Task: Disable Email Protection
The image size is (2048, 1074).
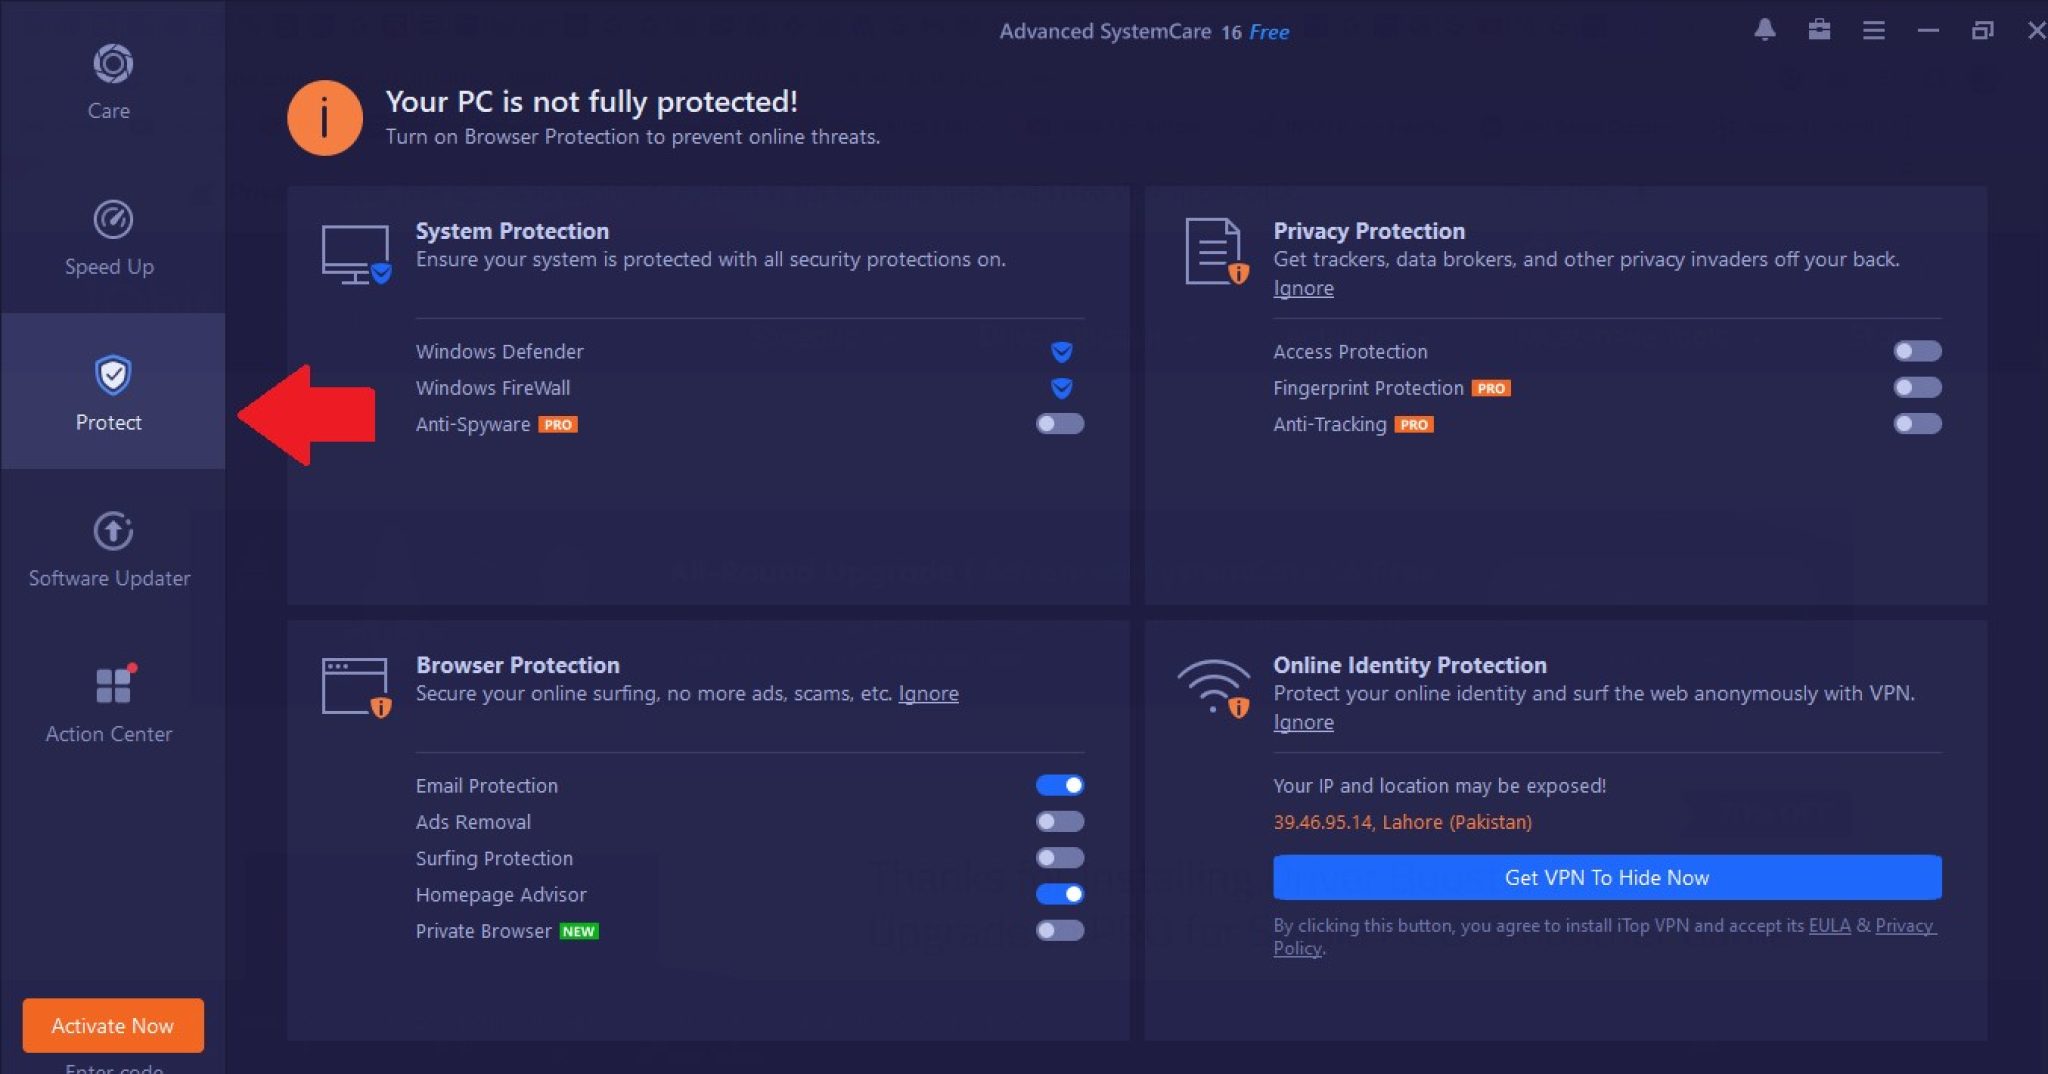Action: [x=1061, y=785]
